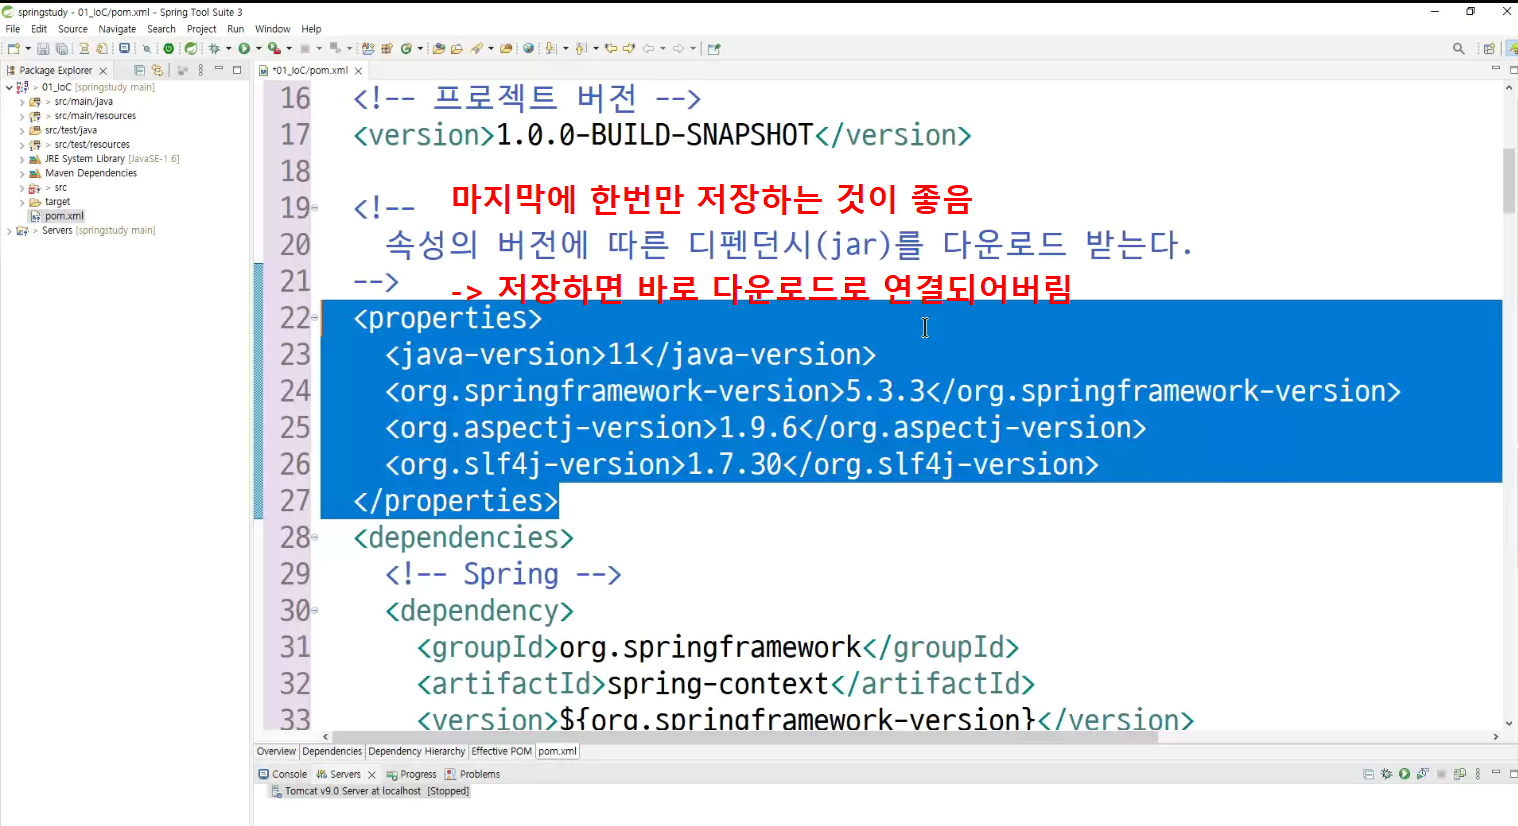Open the Navigate menu
The width and height of the screenshot is (1518, 826).
(x=117, y=29)
